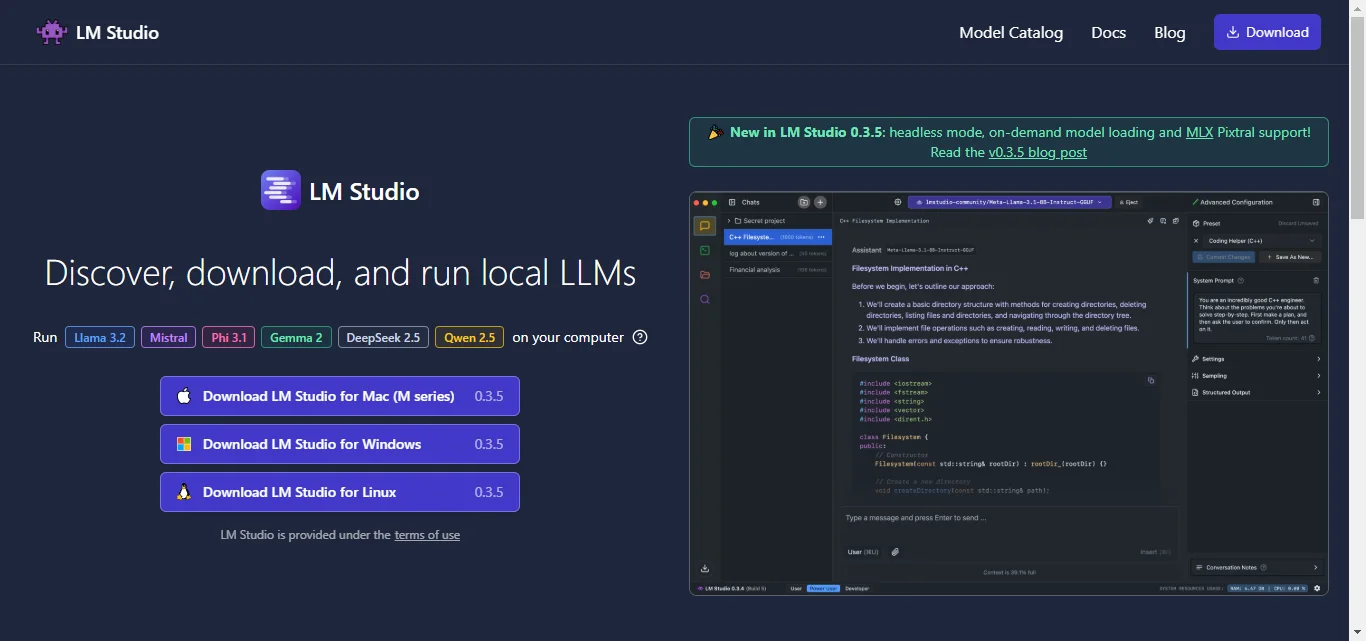Open the MLX link in announcement banner

click(x=1199, y=132)
